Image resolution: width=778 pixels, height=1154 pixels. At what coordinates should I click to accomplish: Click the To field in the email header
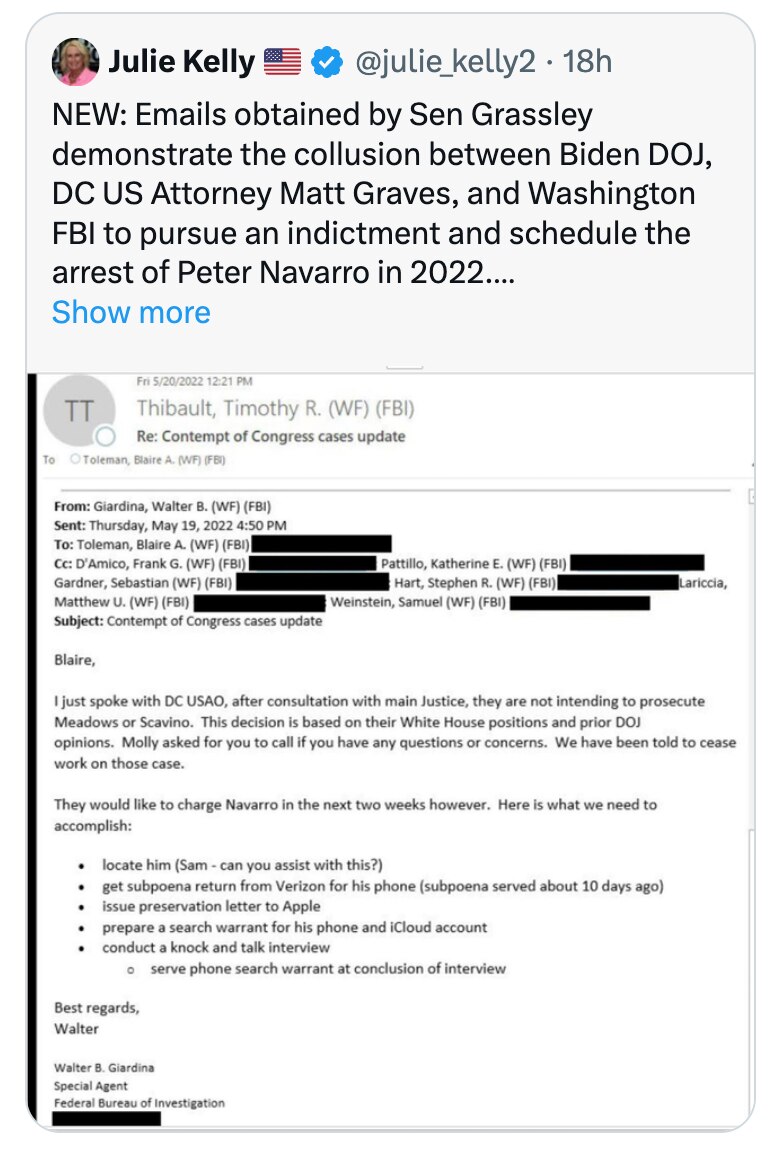[48, 457]
